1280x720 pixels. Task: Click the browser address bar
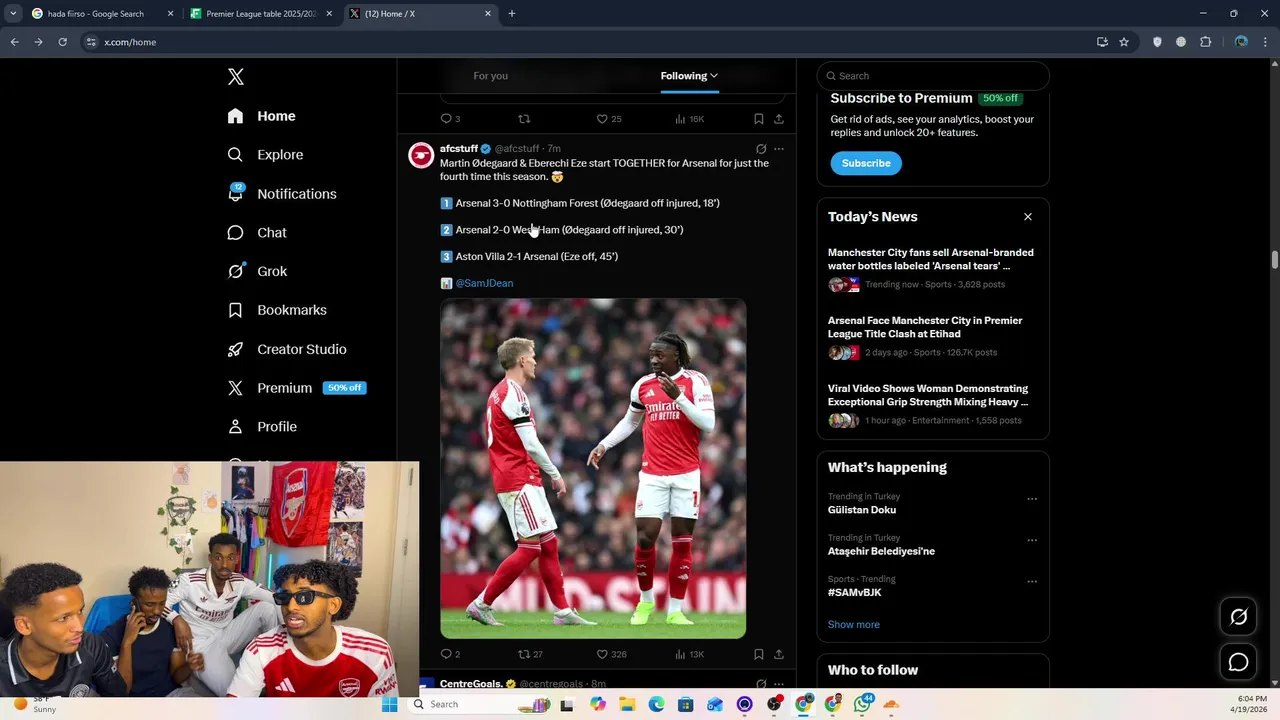(590, 42)
